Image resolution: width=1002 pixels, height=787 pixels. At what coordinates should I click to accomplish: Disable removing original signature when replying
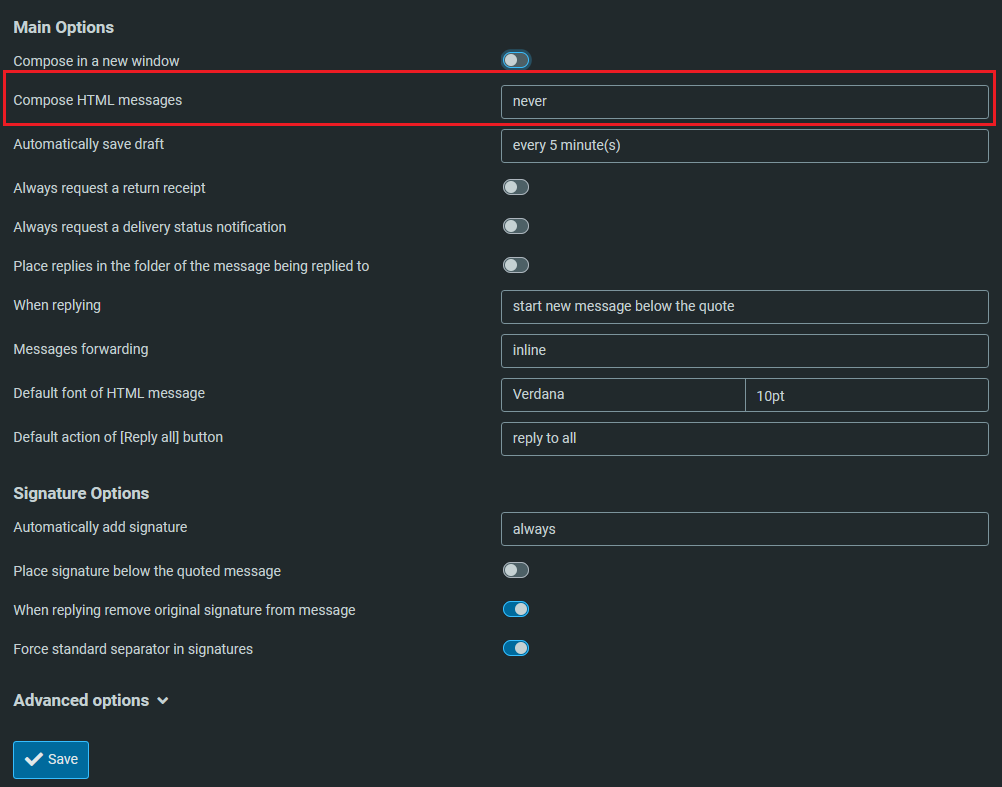tap(515, 609)
